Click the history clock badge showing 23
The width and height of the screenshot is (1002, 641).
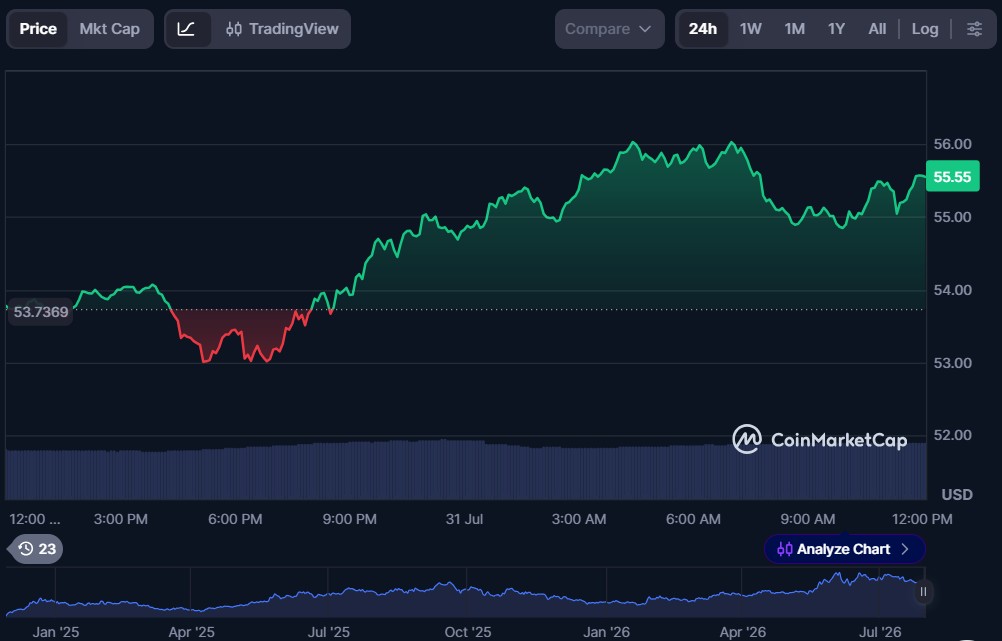point(37,549)
